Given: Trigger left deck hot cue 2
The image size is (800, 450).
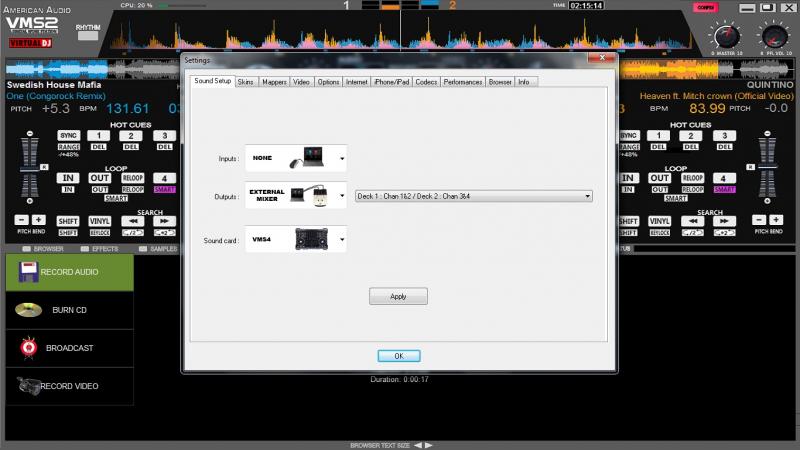Looking at the screenshot, I should pos(131,135).
